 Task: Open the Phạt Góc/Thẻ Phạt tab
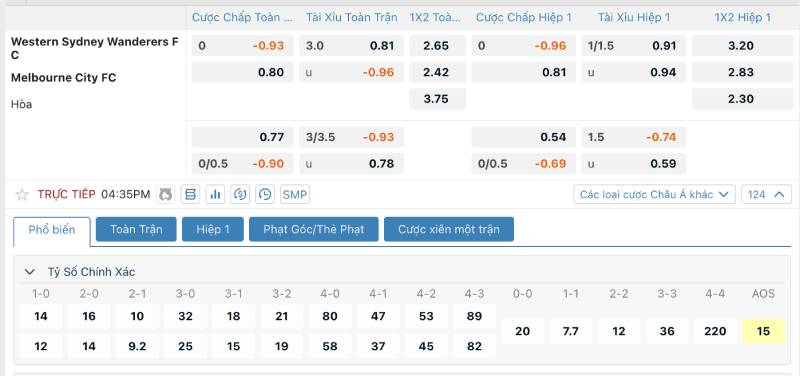[x=314, y=229]
